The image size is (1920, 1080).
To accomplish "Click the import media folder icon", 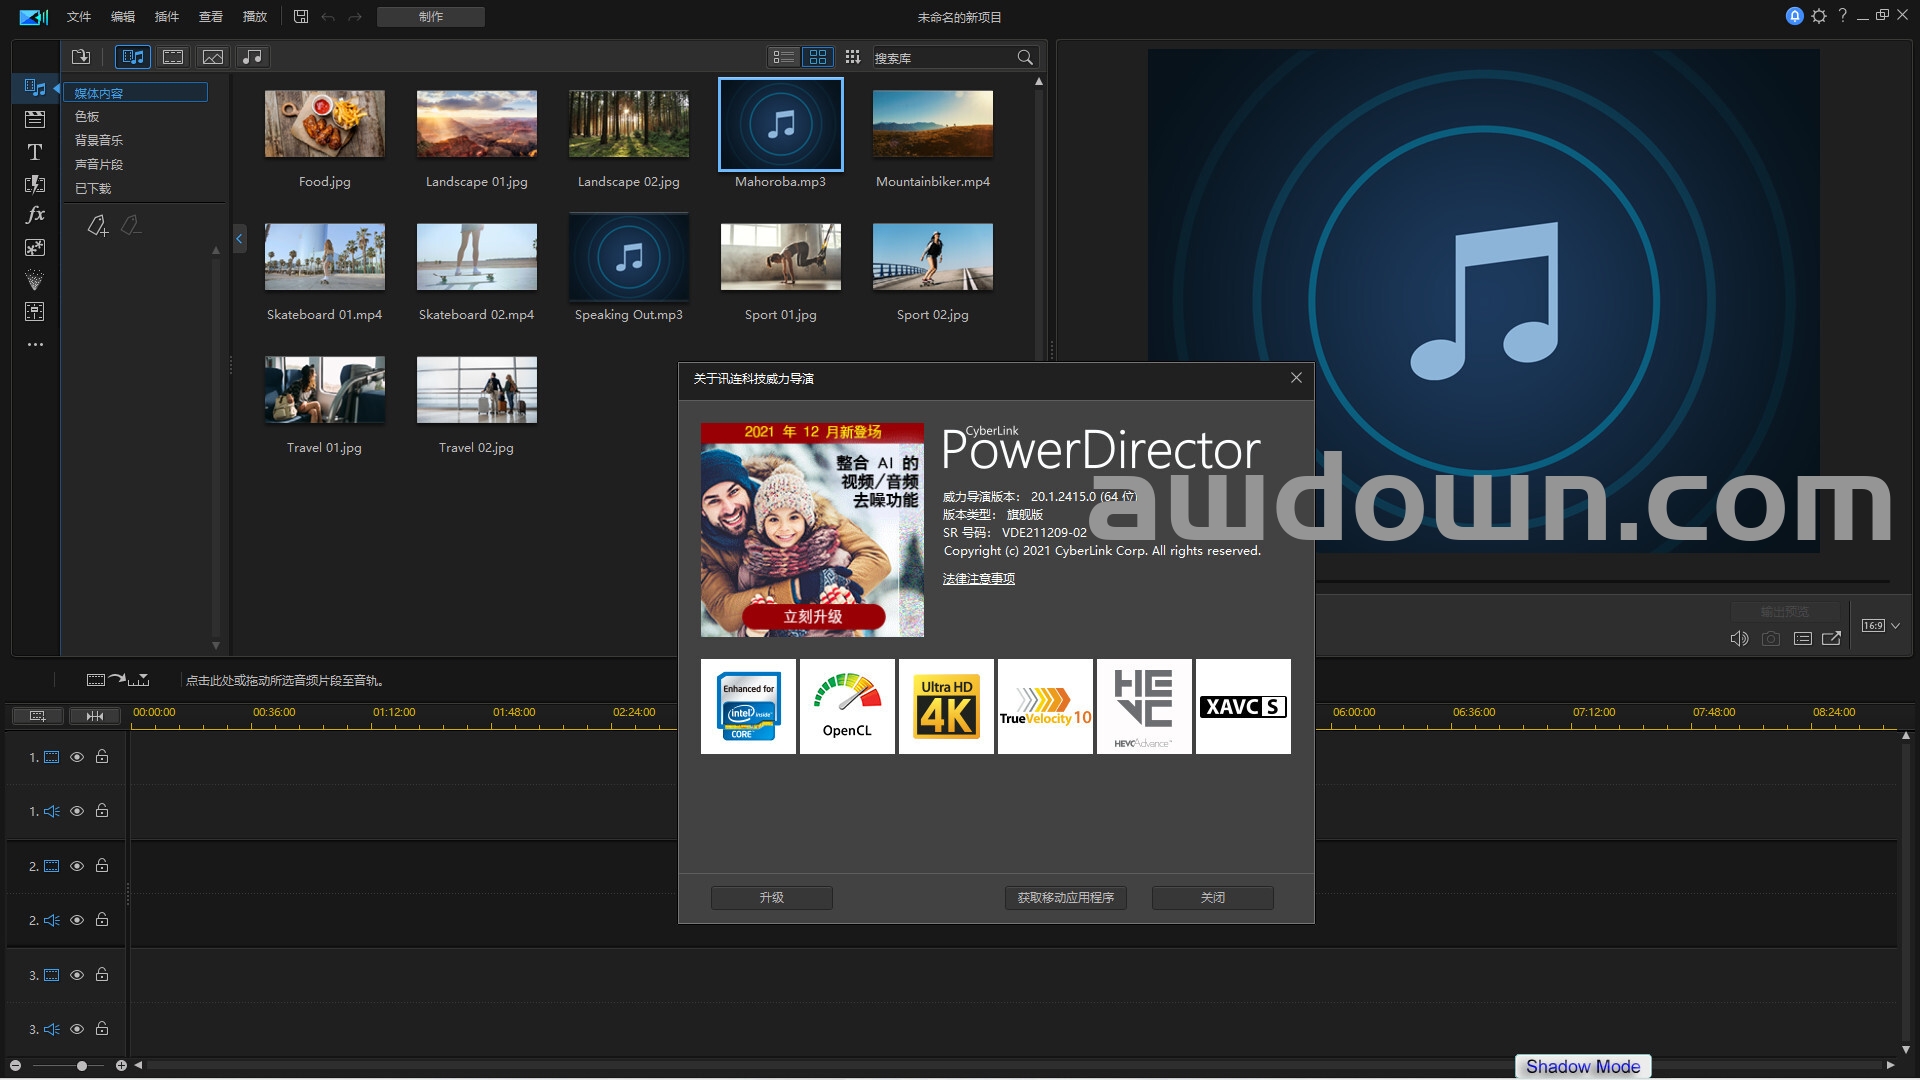I will (x=81, y=57).
